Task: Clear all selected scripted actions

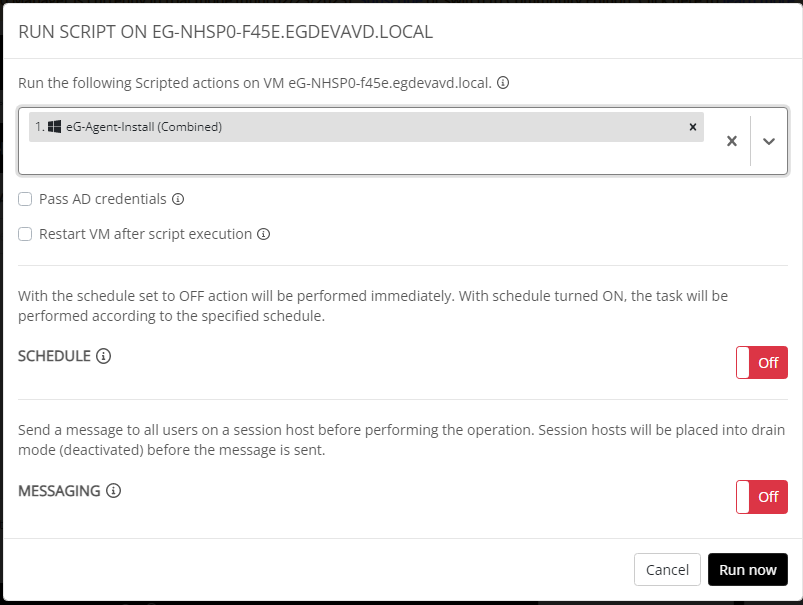Action: (732, 141)
